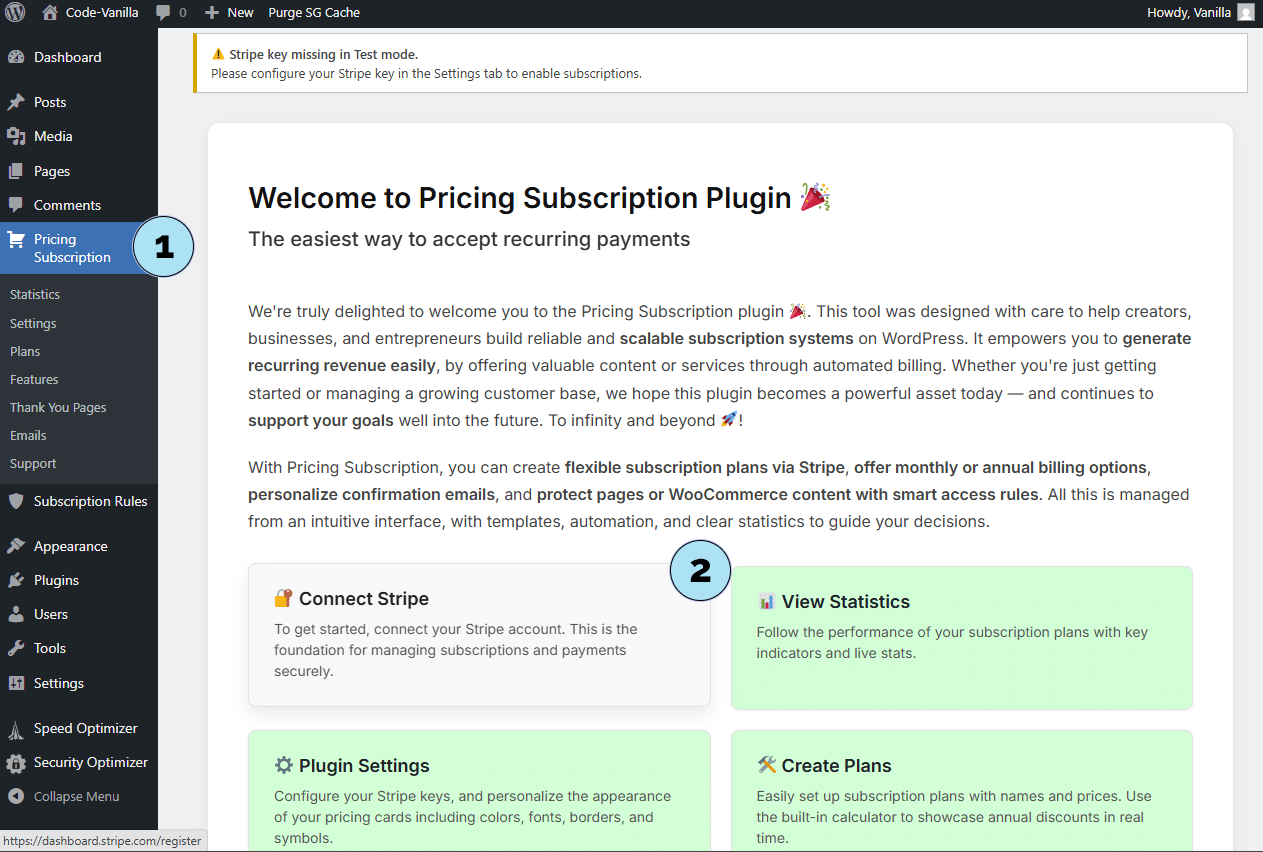Click the user avatar next to Howdy, Vanilla
Viewport: 1263px width, 852px height.
pos(1245,13)
